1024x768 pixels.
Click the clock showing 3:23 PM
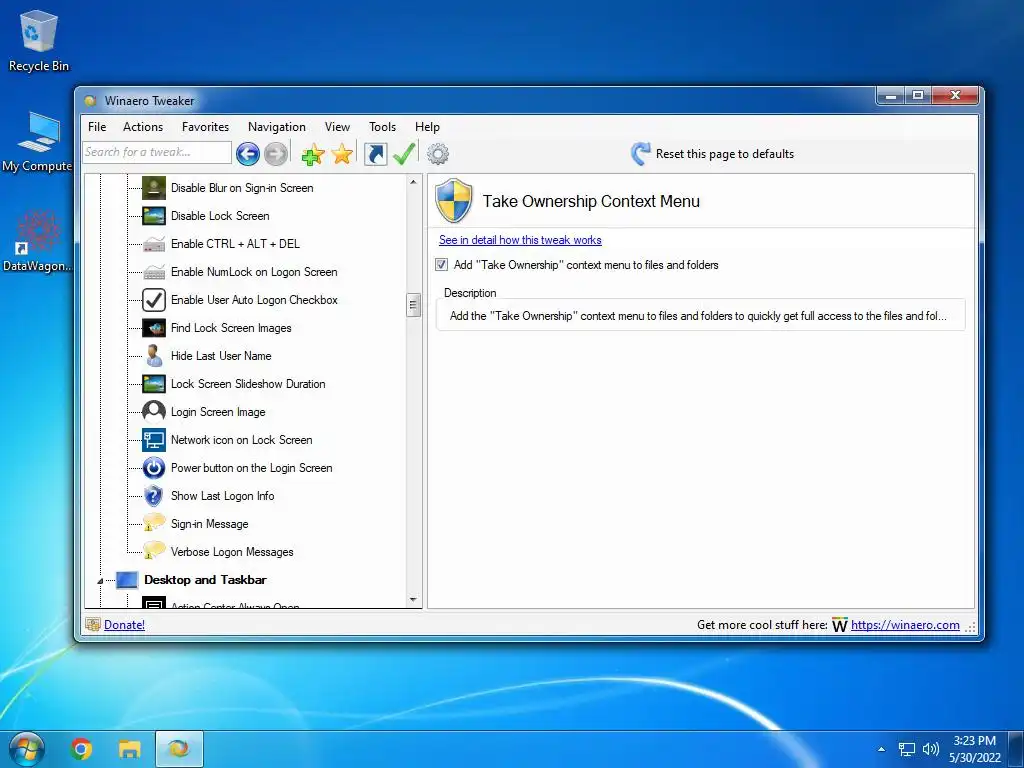coord(974,749)
